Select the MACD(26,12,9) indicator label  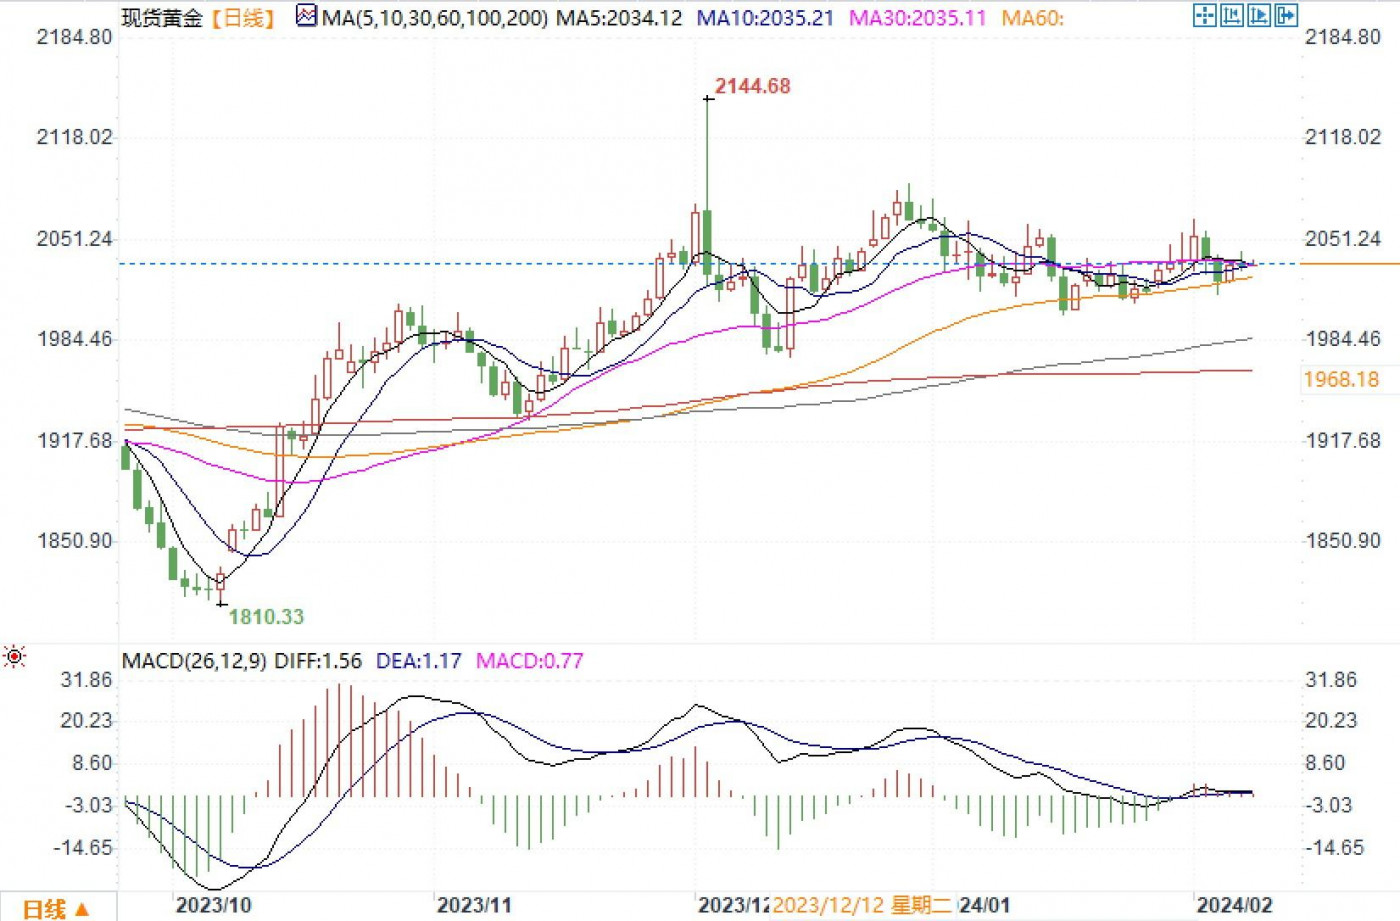[x=194, y=661]
